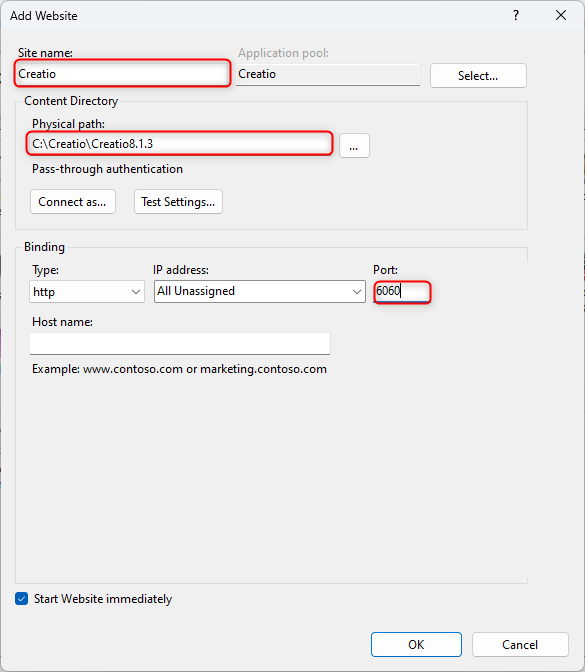Confirm with the OK button

click(x=416, y=645)
